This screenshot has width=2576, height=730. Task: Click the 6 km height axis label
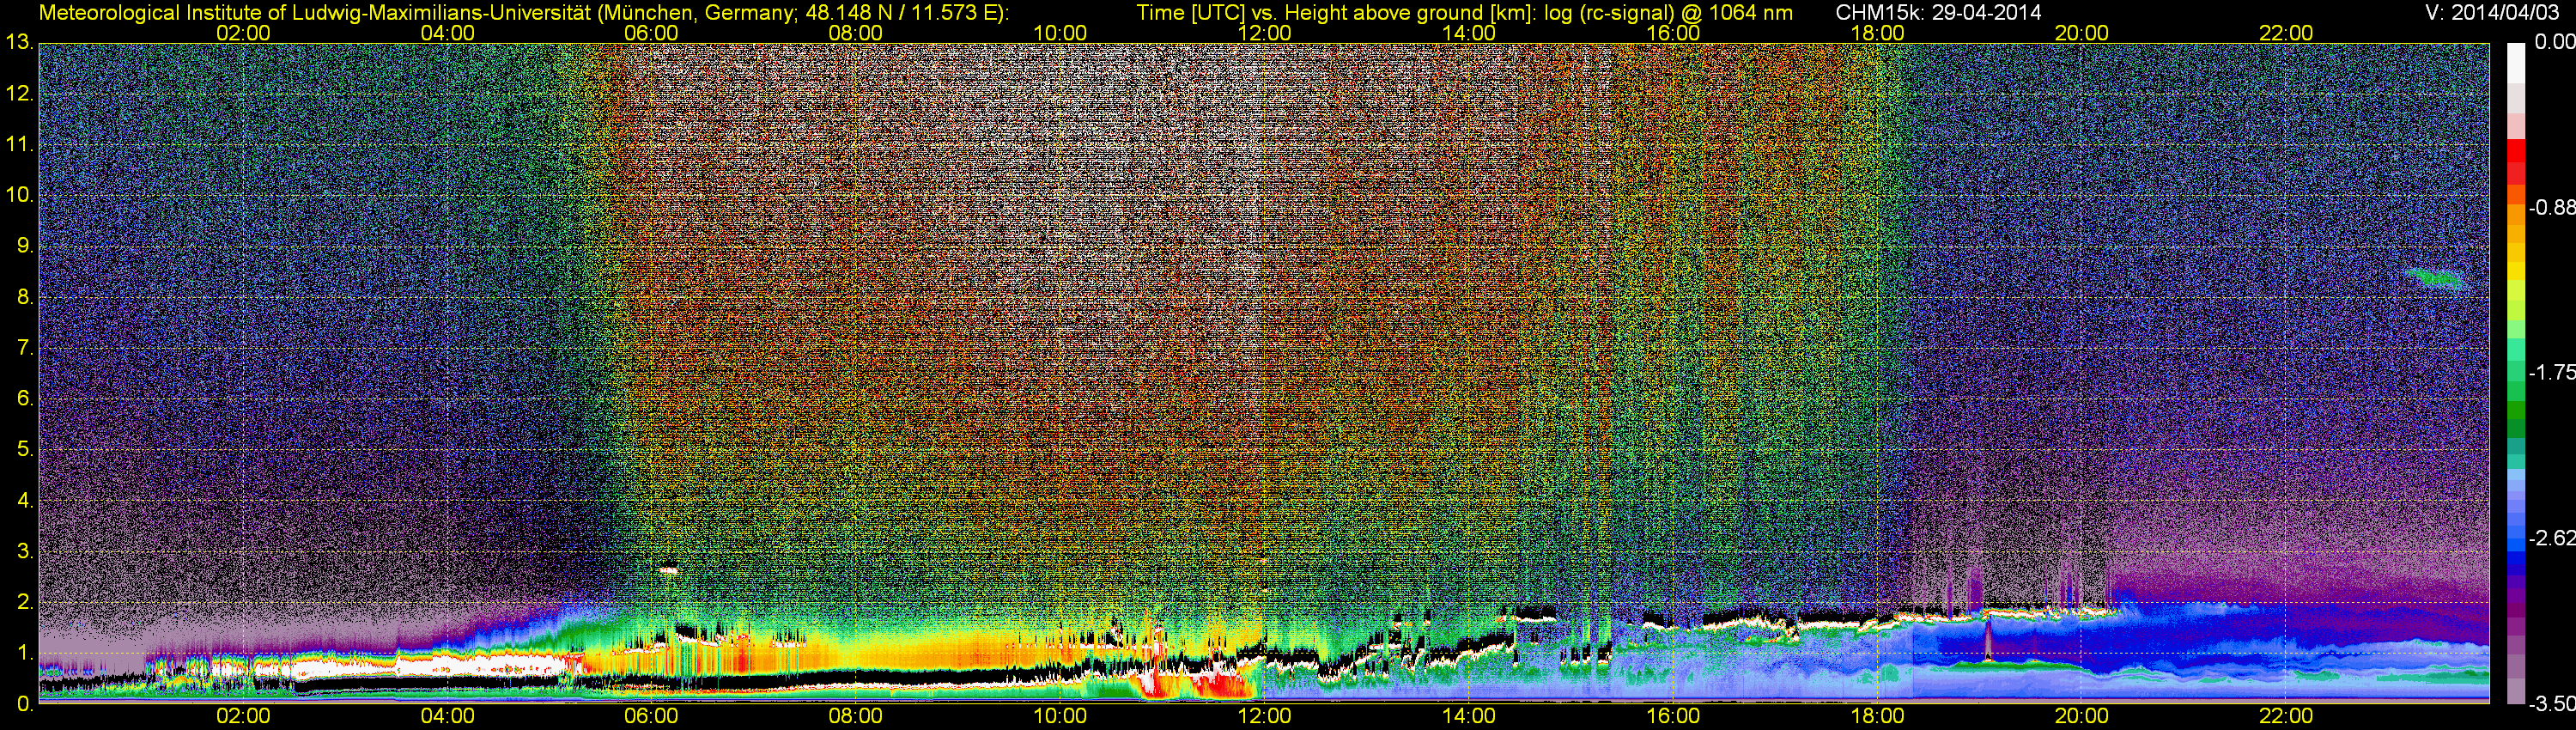coord(25,399)
